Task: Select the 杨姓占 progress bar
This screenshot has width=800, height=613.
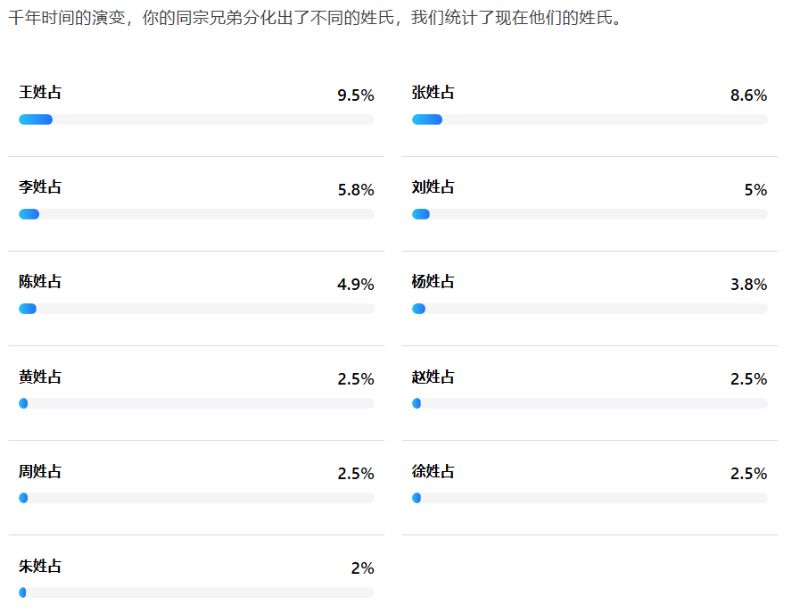Action: pos(589,309)
